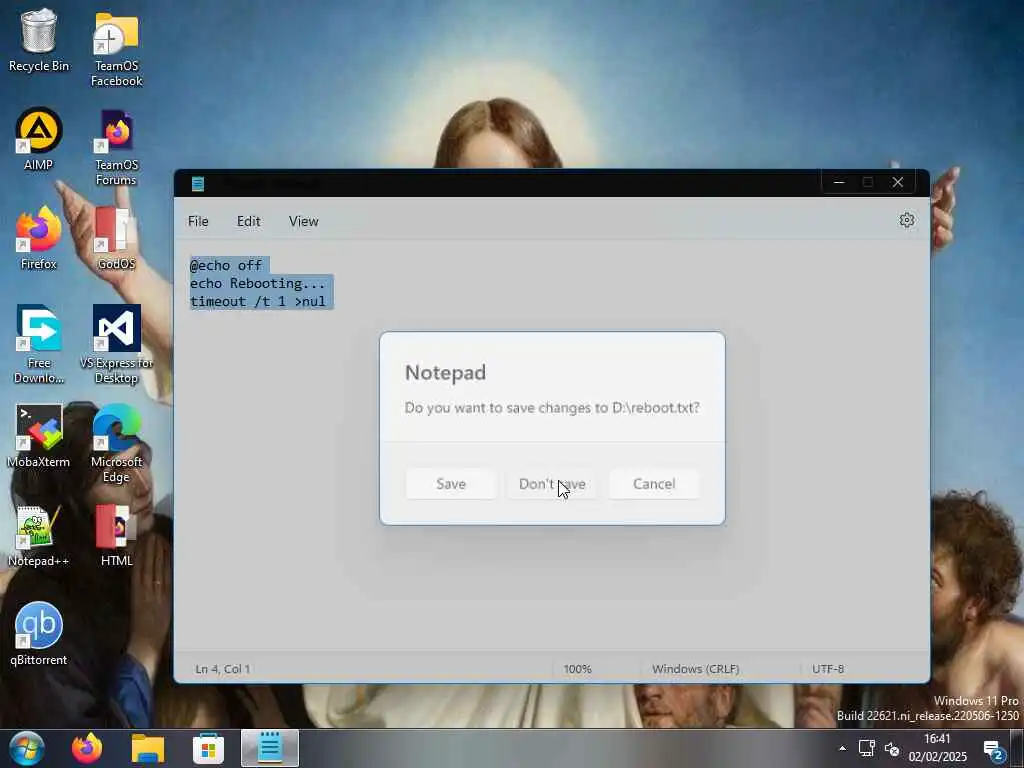Open the View menu in Notepad
This screenshot has height=768, width=1024.
[x=304, y=221]
